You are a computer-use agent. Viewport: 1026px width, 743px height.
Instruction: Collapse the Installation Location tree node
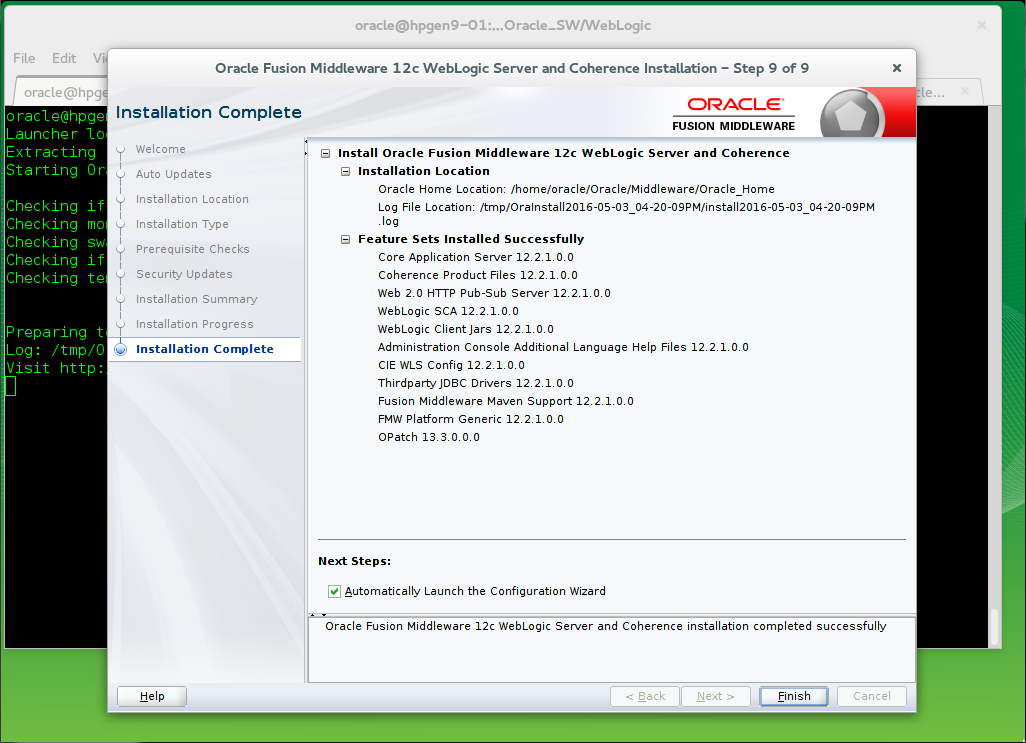click(x=345, y=172)
